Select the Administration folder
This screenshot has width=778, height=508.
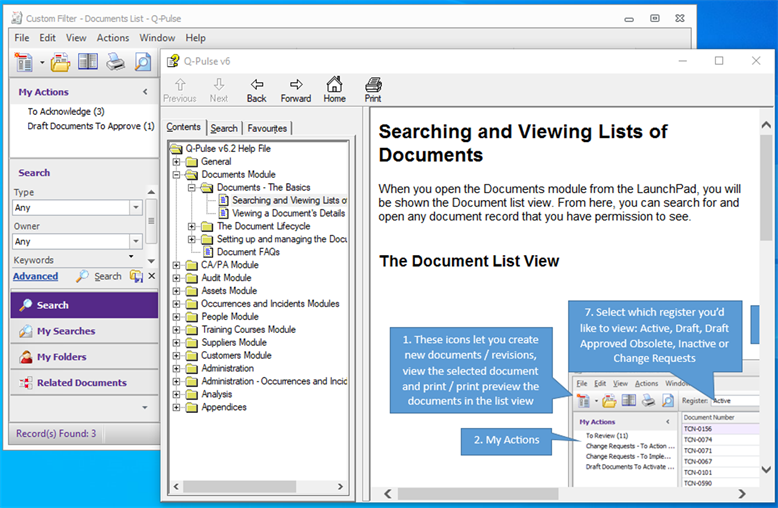click(x=227, y=368)
